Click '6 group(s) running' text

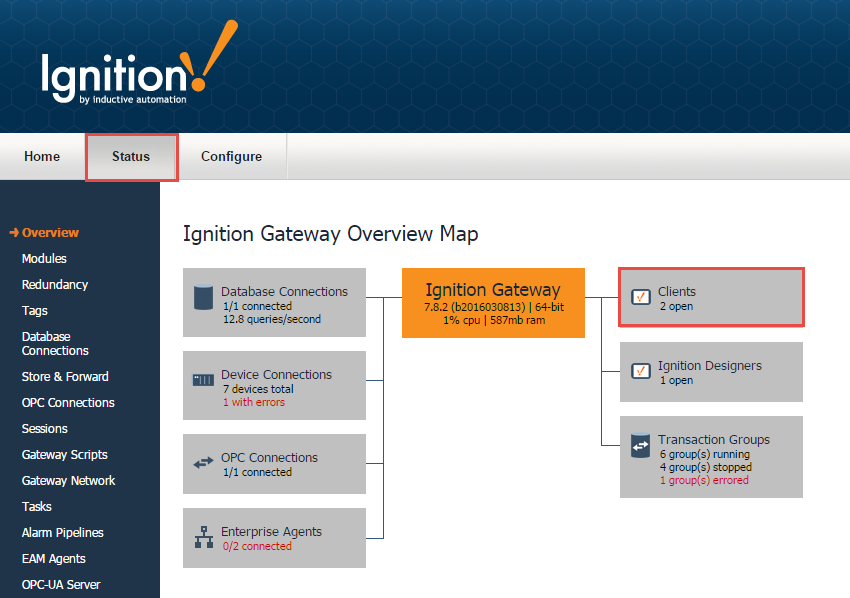click(704, 454)
